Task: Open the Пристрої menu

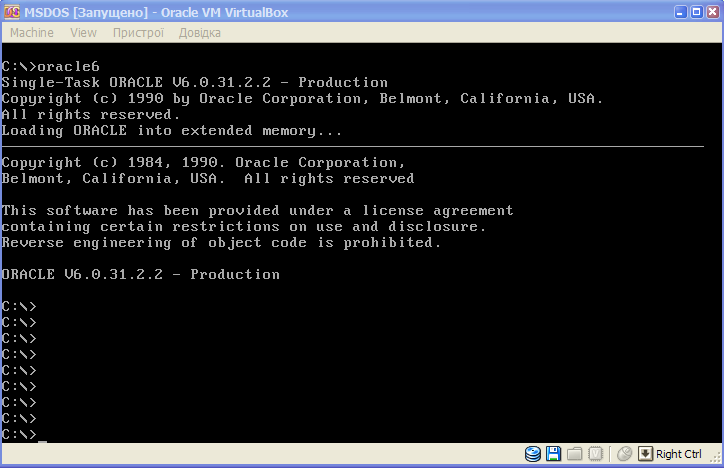Action: 138,33
